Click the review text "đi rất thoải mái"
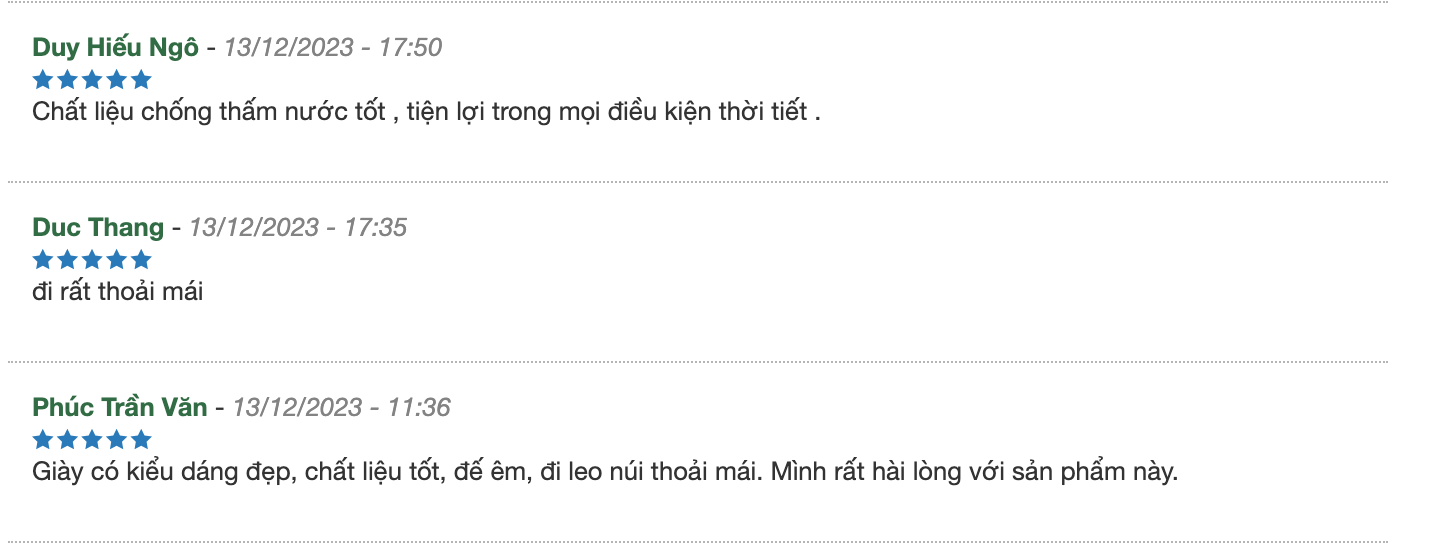Screen dimensions: 1430x544 118,292
